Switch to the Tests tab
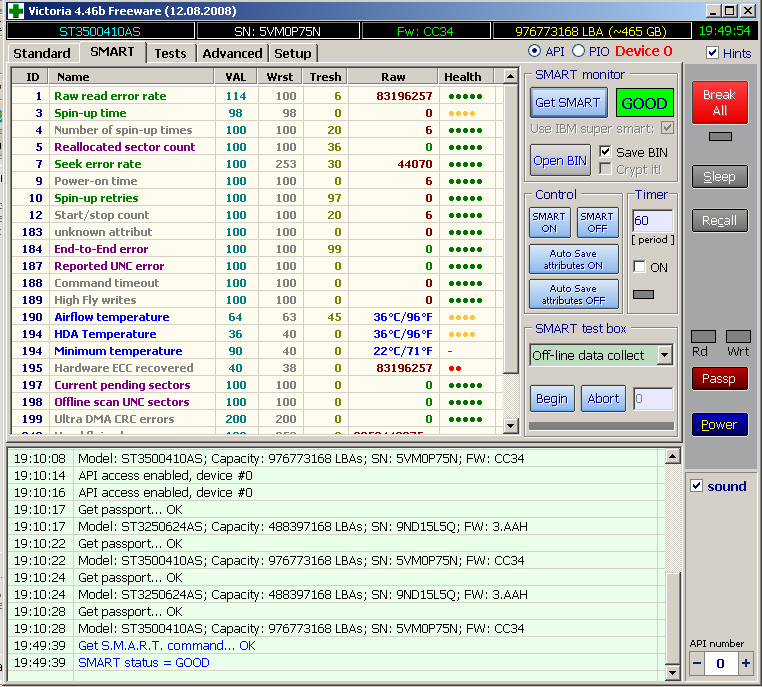The width and height of the screenshot is (762, 687). click(170, 53)
